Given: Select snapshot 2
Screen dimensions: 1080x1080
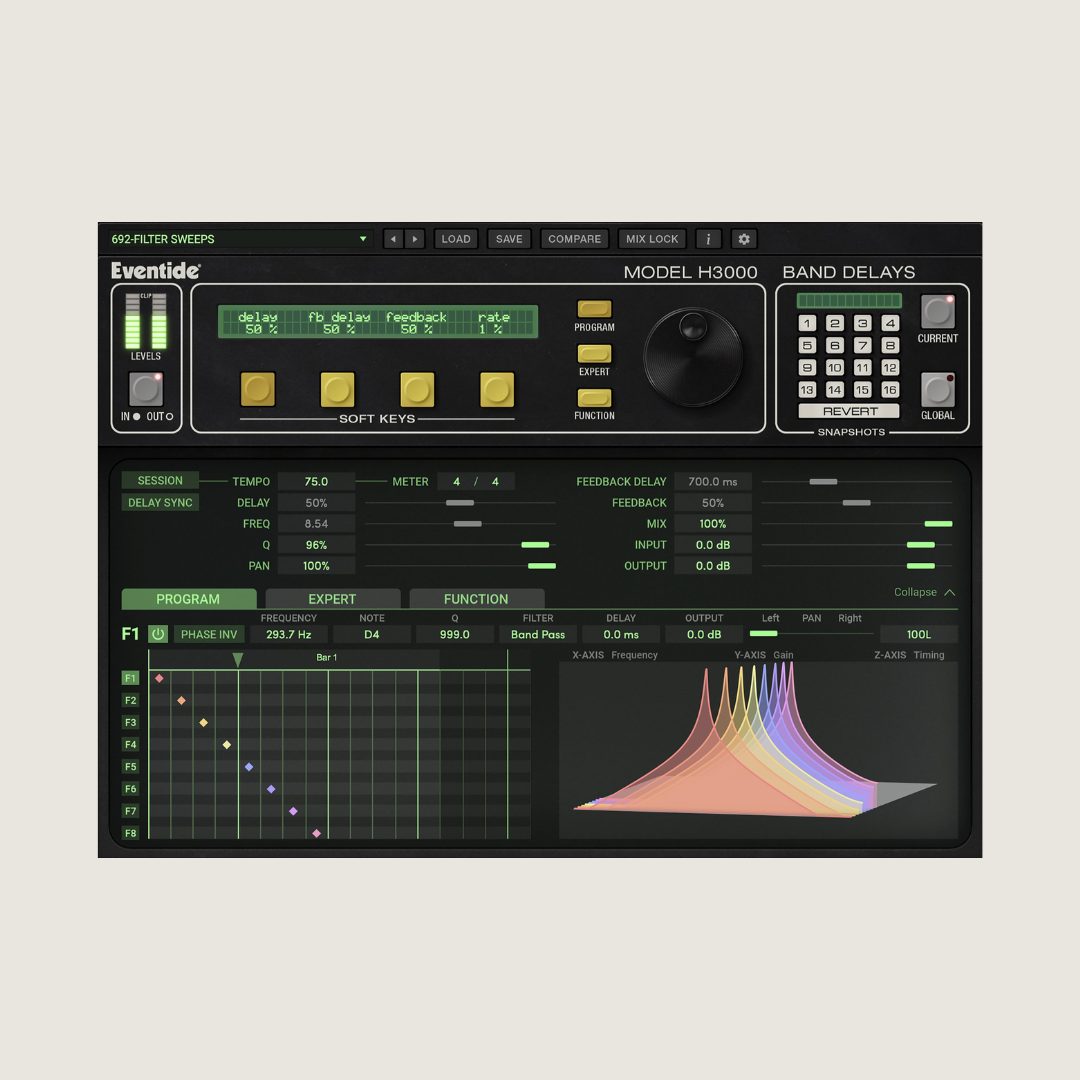Looking at the screenshot, I should [835, 323].
